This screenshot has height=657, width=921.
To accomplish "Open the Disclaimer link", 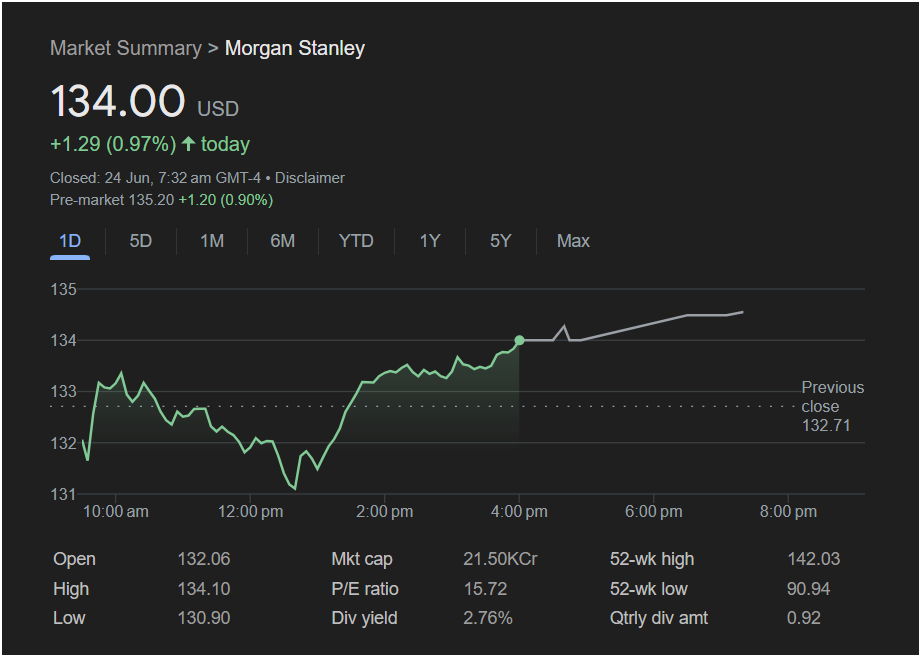I will 310,178.
